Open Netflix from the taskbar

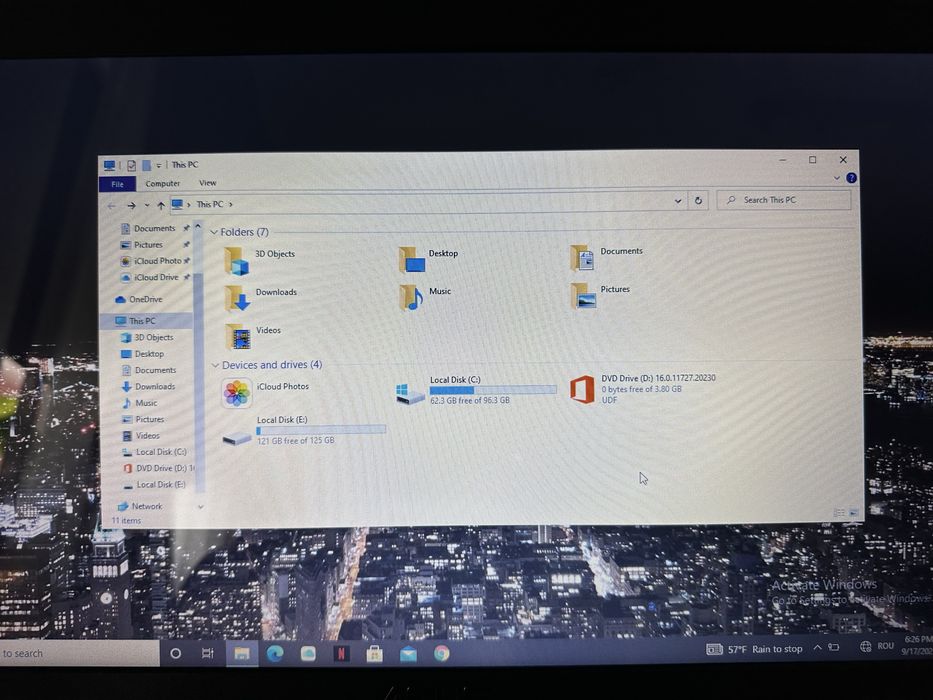pyautogui.click(x=341, y=654)
